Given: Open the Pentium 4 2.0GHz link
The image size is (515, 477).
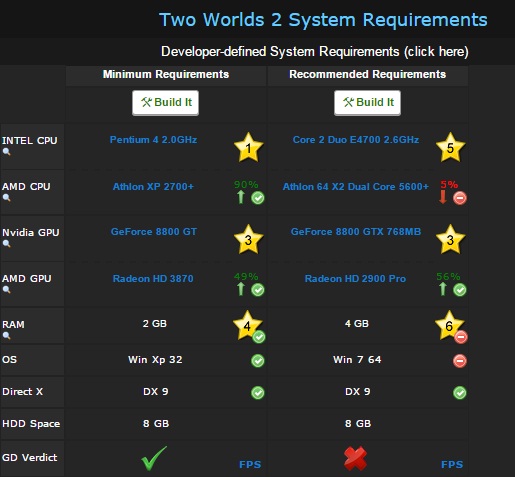Looking at the screenshot, I should click(x=153, y=140).
